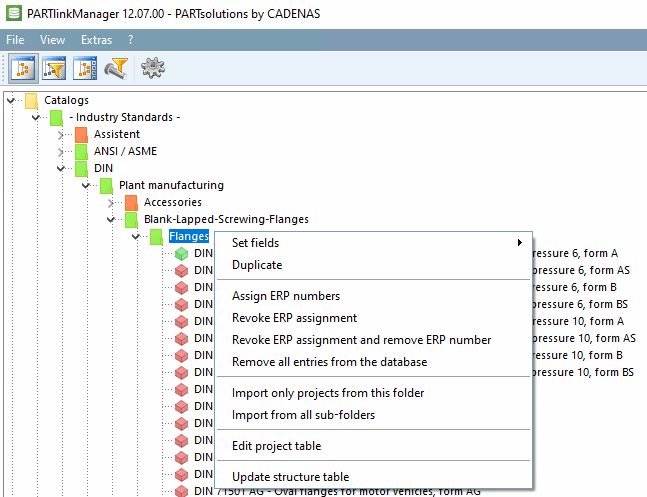Click the screw with funnel filter icon

(x=118, y=68)
